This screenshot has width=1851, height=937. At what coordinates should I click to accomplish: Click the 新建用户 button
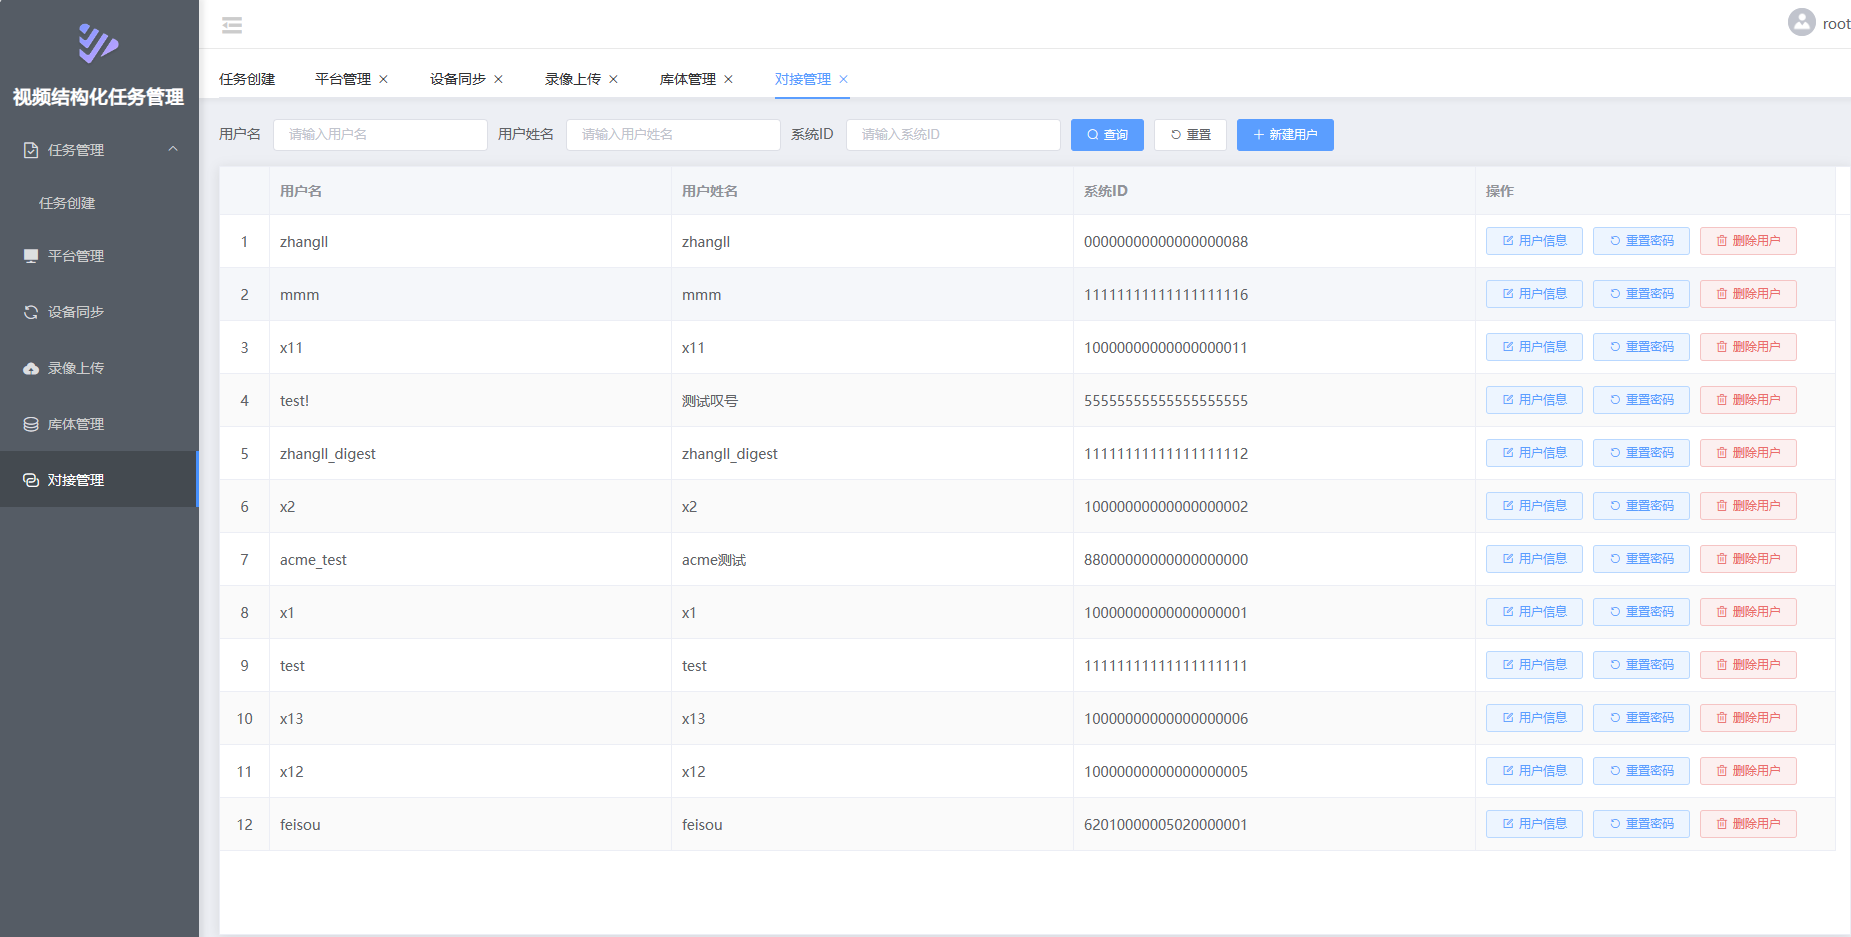[x=1285, y=135]
